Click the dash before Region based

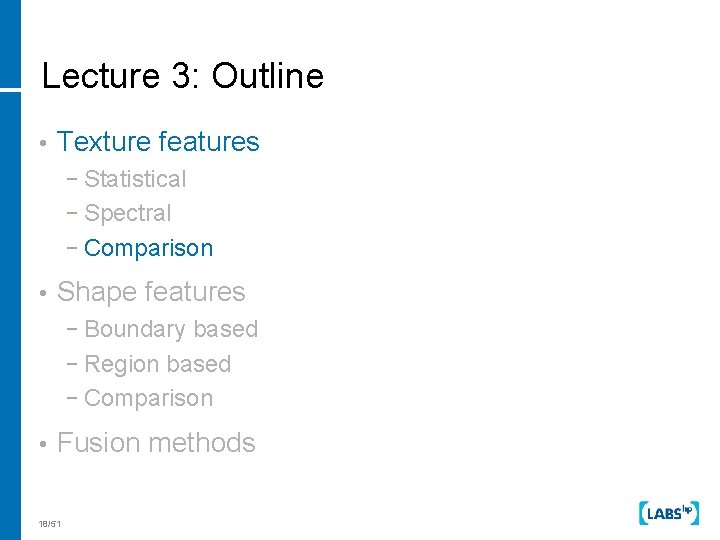click(76, 365)
